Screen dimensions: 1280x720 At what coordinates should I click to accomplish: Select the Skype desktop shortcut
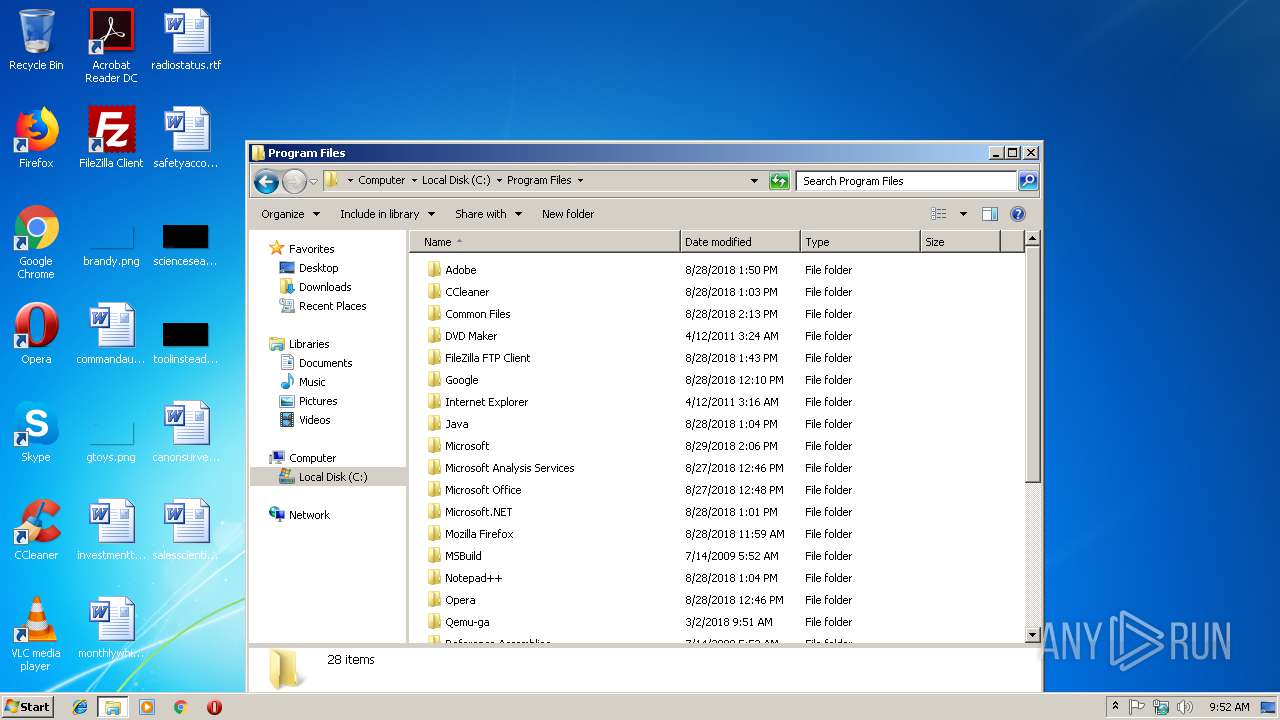36,432
